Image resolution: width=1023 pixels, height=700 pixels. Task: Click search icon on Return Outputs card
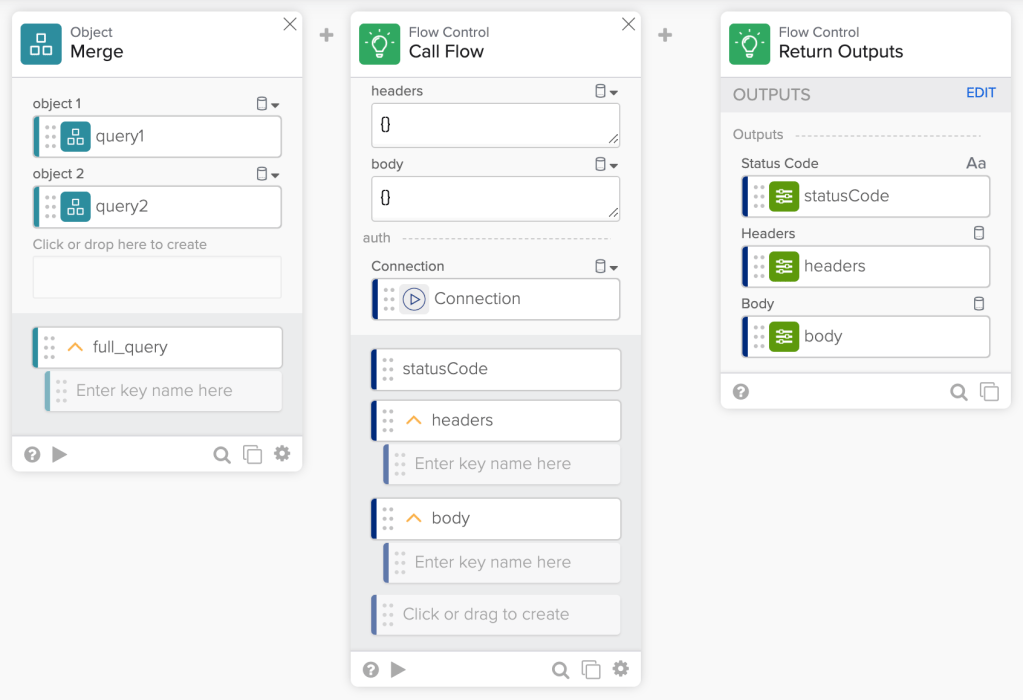point(958,392)
